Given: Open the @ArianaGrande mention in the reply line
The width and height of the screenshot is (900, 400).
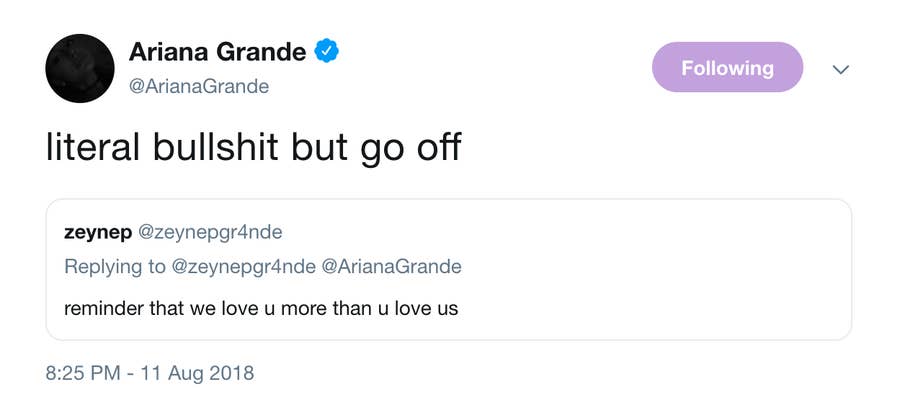Looking at the screenshot, I should (x=391, y=266).
